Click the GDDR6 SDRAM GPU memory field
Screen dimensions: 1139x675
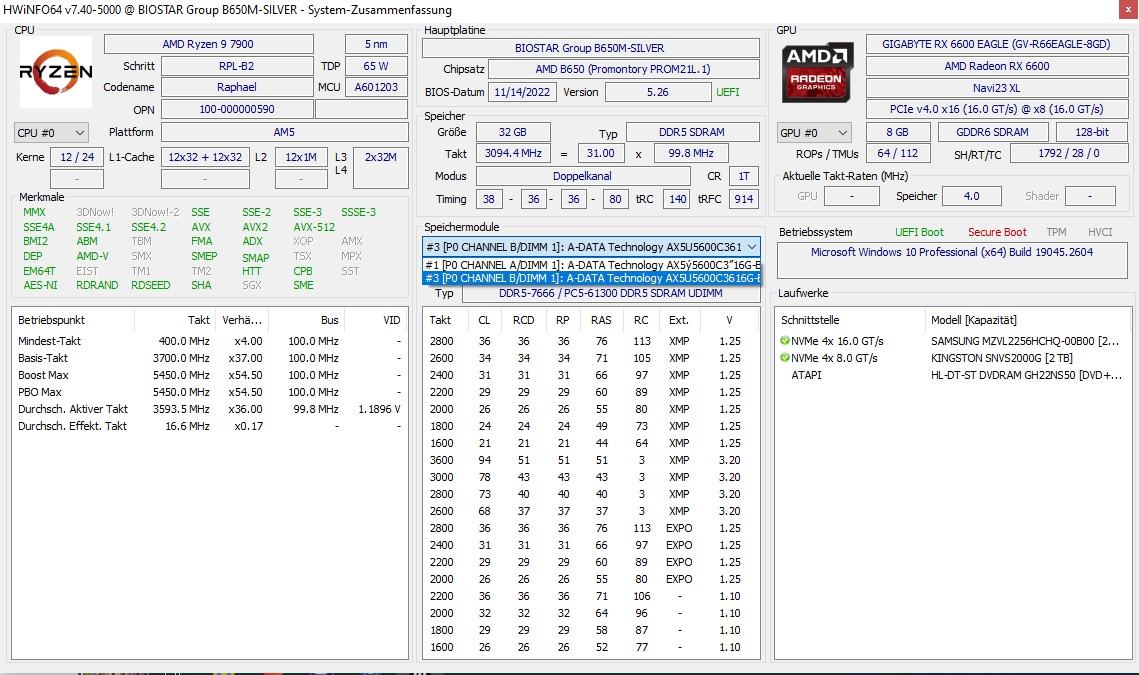click(993, 132)
